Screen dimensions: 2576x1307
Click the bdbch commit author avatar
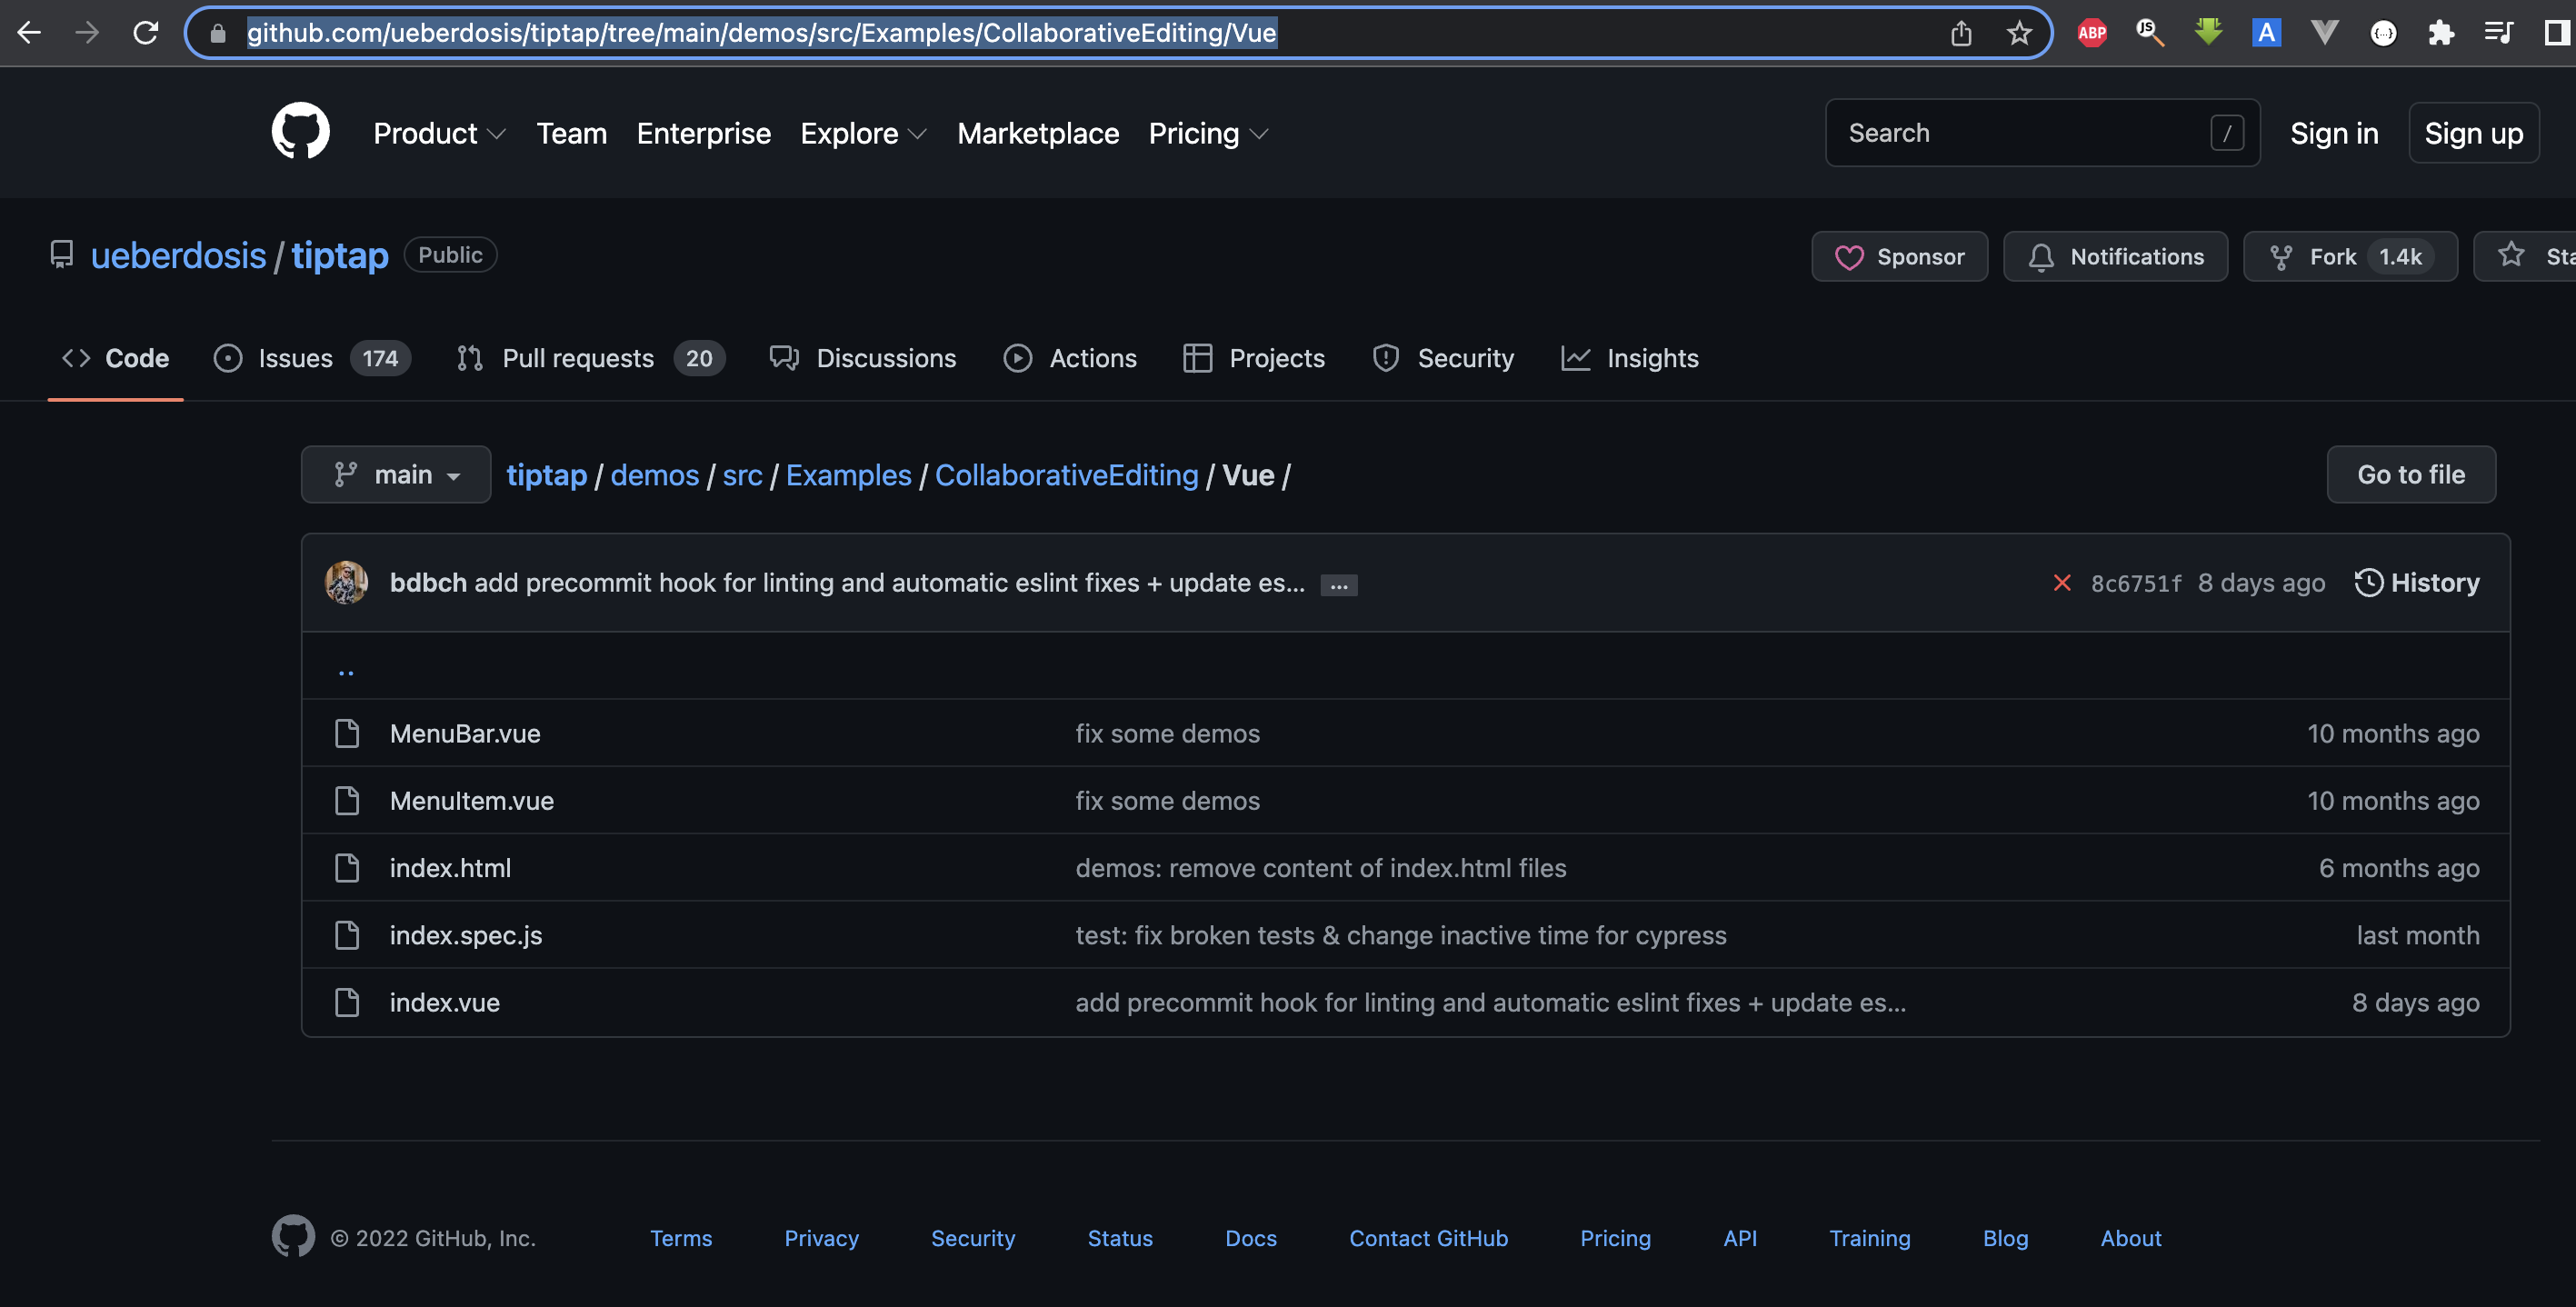(x=346, y=582)
